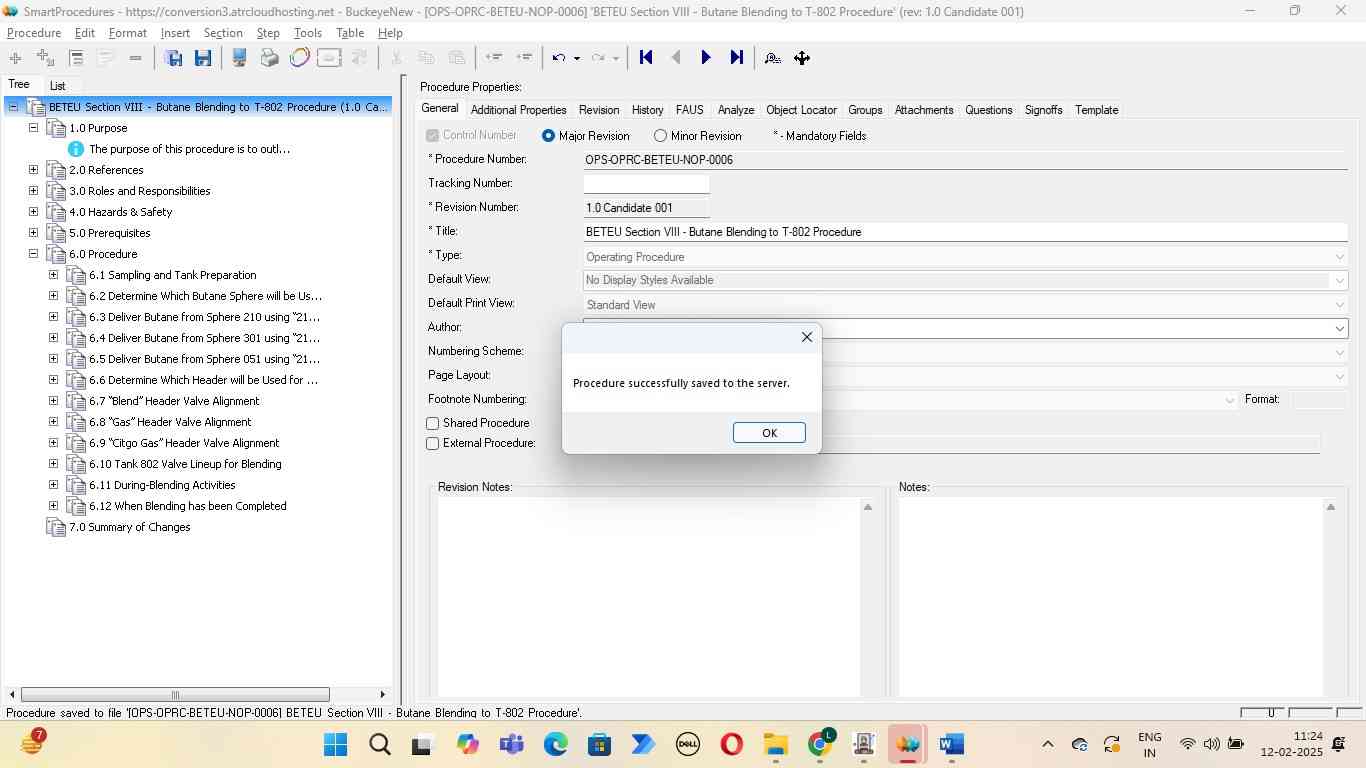Click the colorful ring icon in toolbar
The width and height of the screenshot is (1366, 768).
(x=299, y=58)
